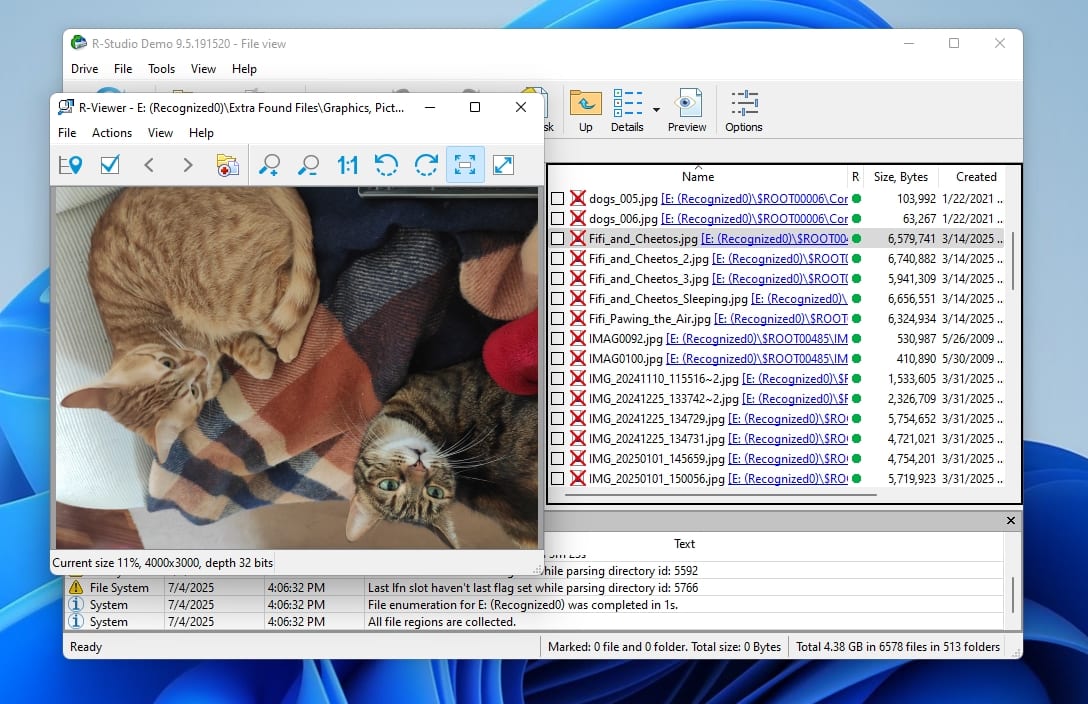Sort by the Size, Bytes column header

tap(901, 177)
